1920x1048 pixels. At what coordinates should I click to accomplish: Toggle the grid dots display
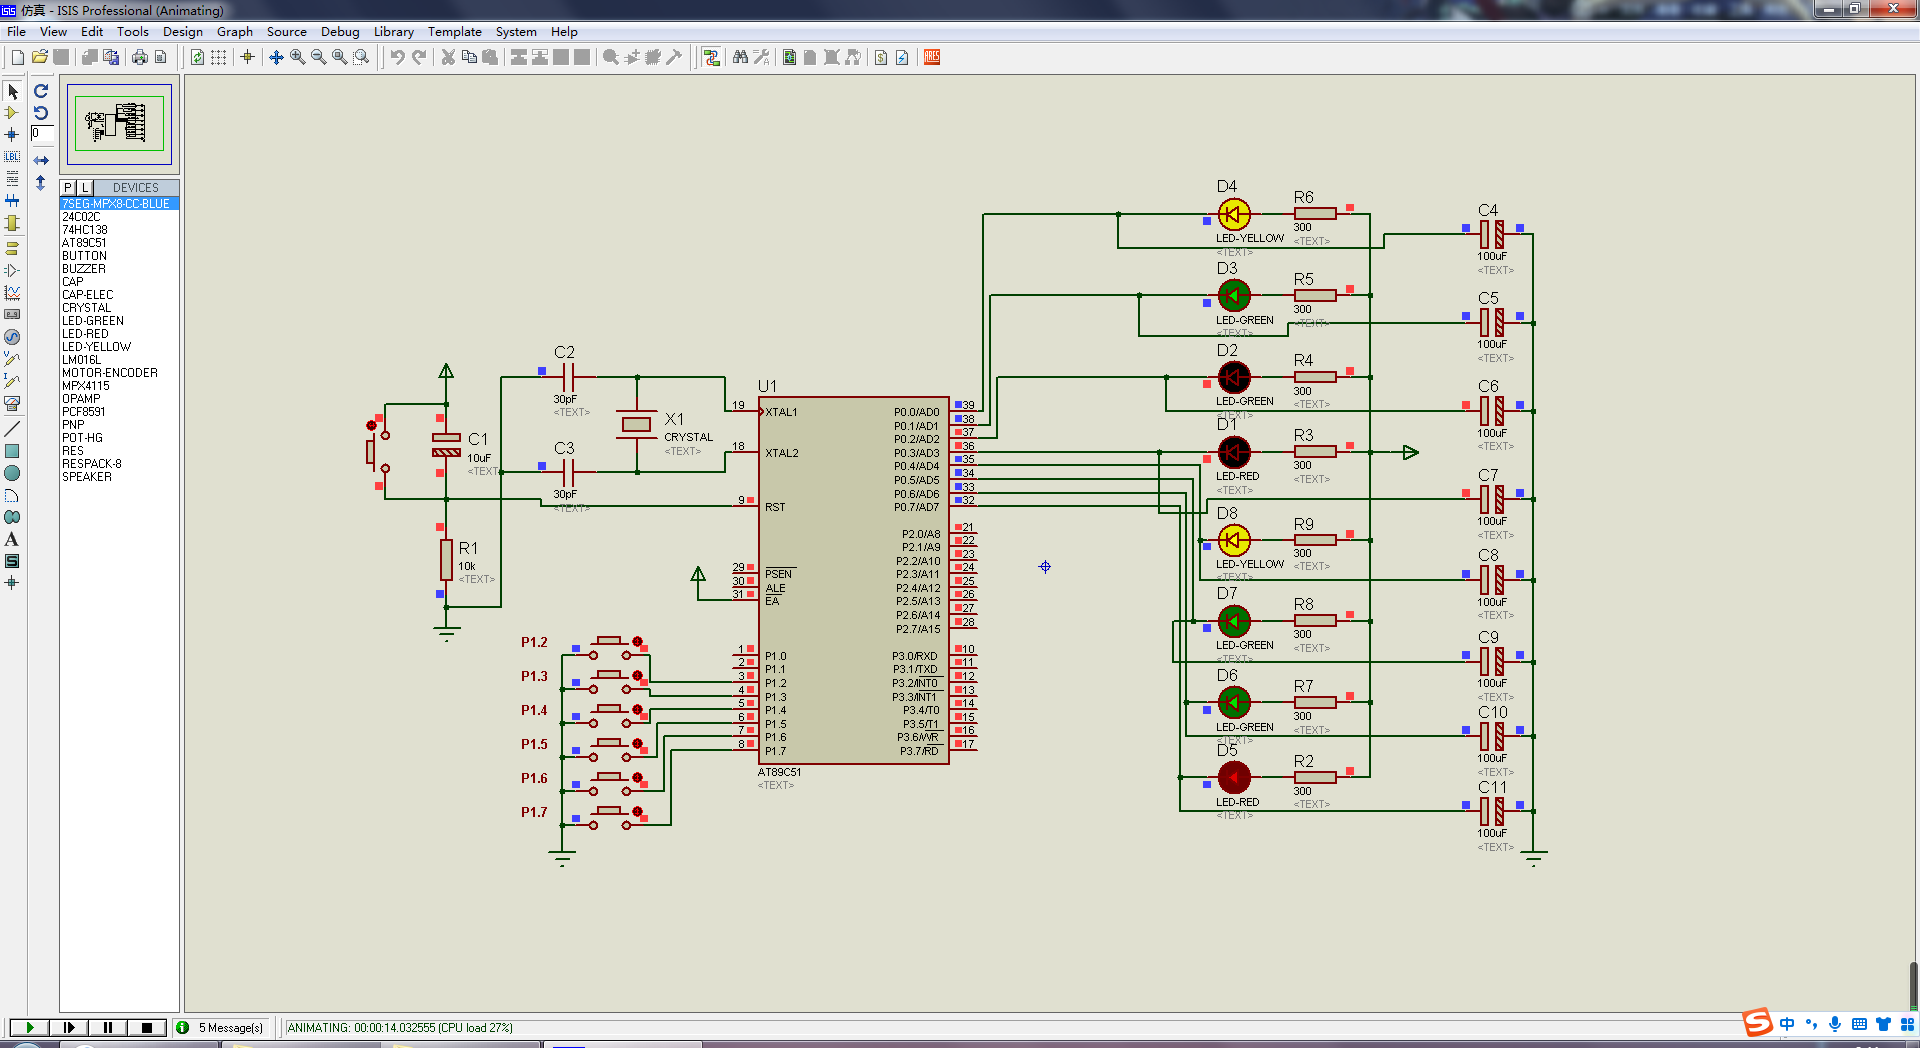point(218,57)
